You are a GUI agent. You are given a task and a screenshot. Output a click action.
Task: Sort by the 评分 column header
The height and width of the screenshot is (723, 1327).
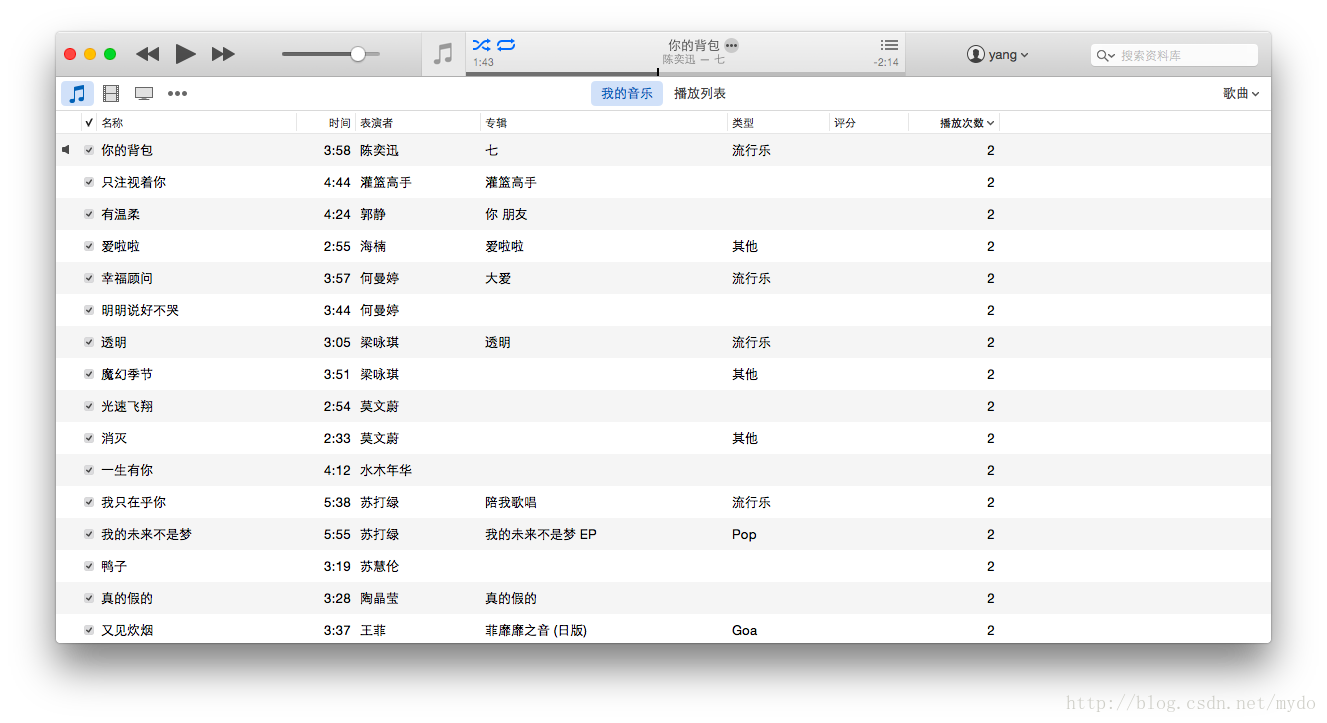click(x=845, y=123)
